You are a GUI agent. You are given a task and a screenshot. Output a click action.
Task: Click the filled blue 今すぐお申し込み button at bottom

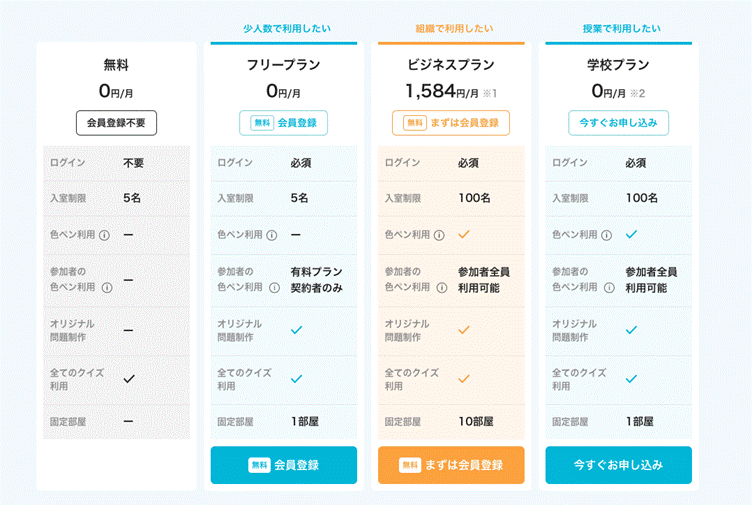coord(618,465)
